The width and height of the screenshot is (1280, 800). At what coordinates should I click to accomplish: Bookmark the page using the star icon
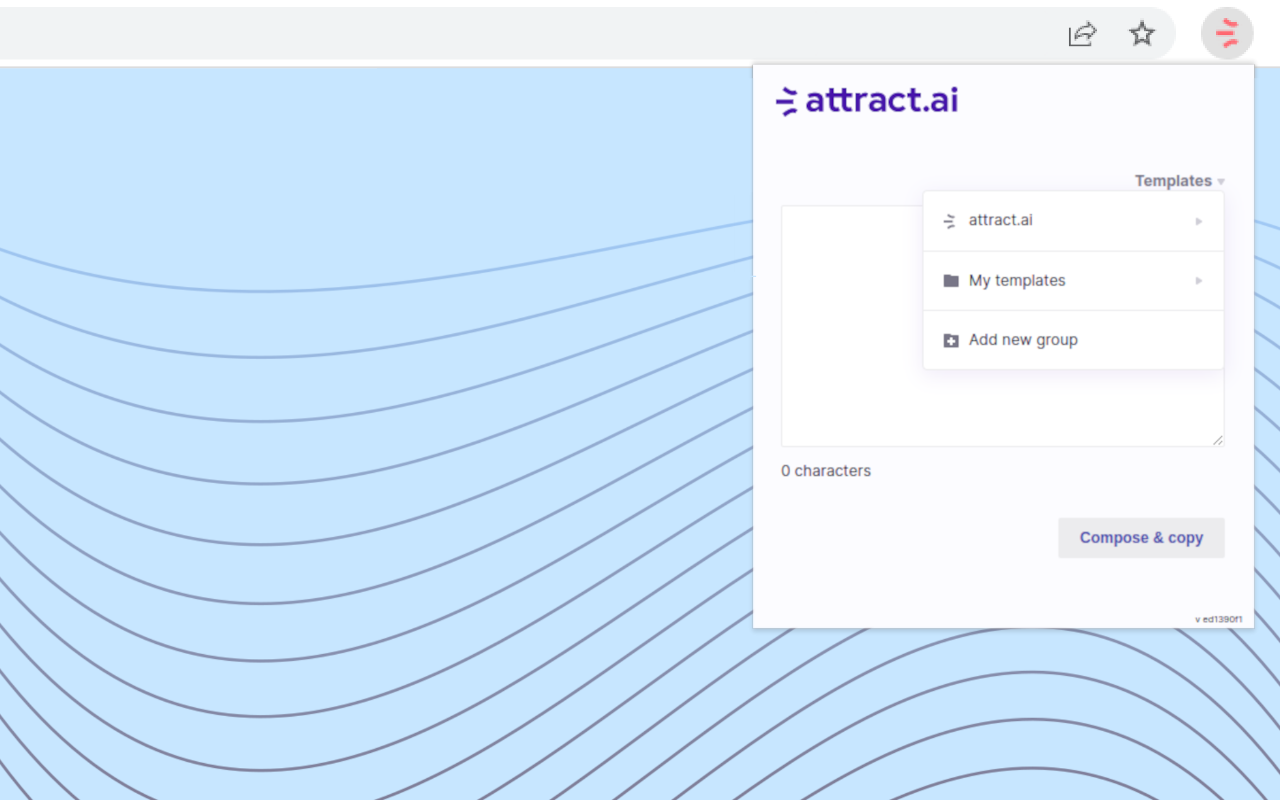1142,33
